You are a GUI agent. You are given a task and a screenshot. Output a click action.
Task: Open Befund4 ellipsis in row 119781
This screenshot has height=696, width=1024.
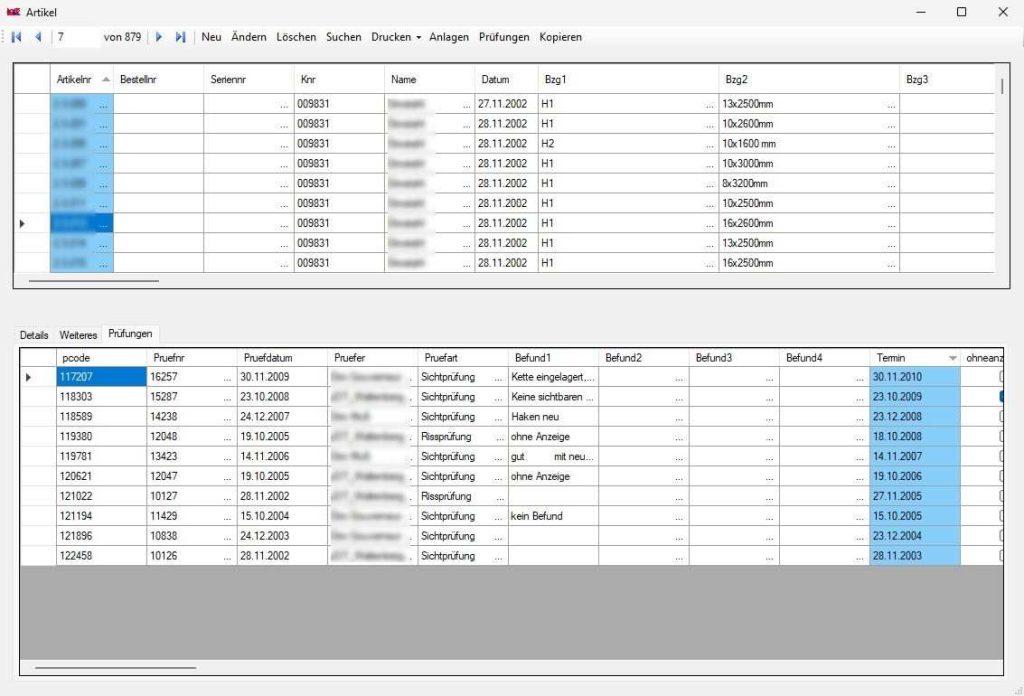point(860,456)
